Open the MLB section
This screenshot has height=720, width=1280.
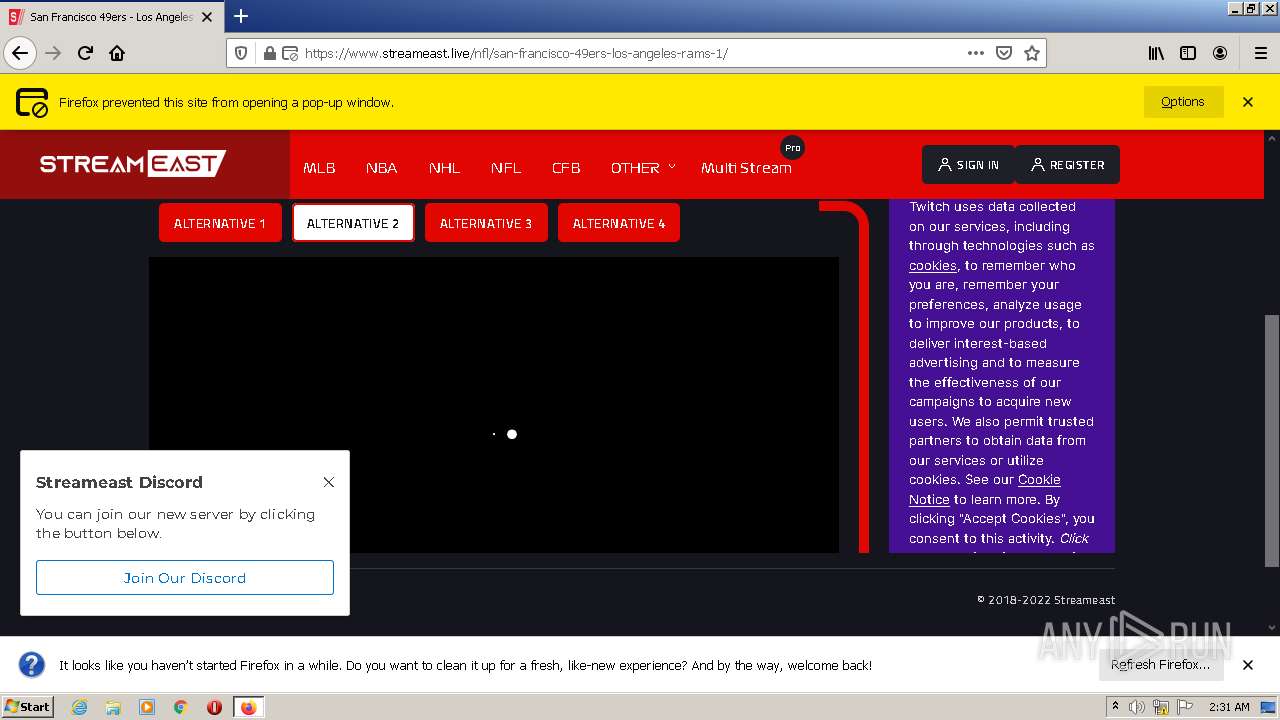click(319, 168)
